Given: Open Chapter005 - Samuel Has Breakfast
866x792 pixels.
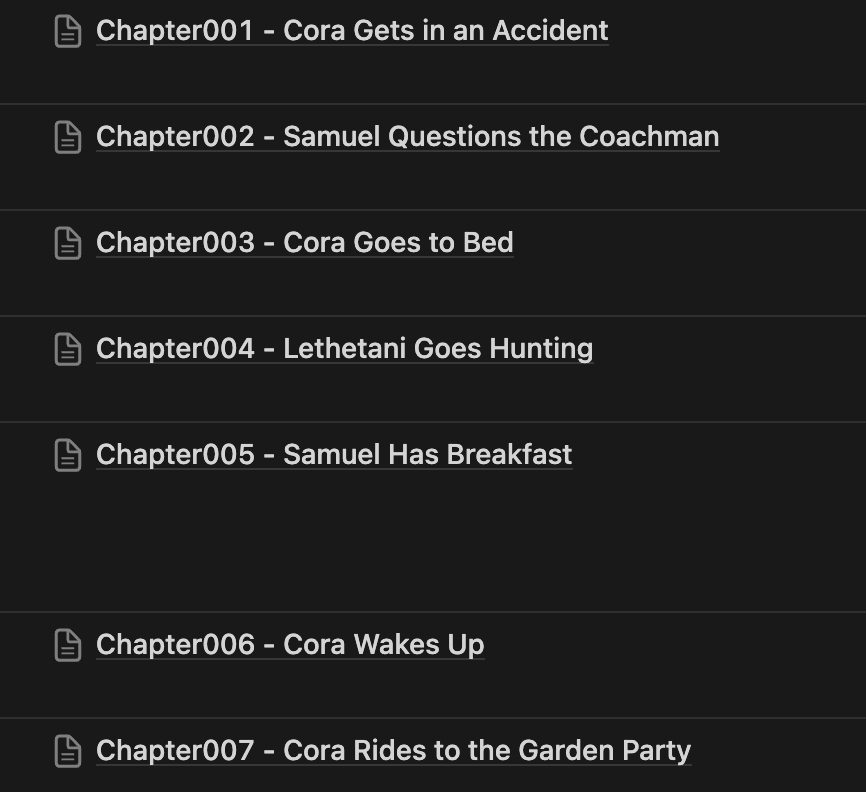Looking at the screenshot, I should point(334,455).
